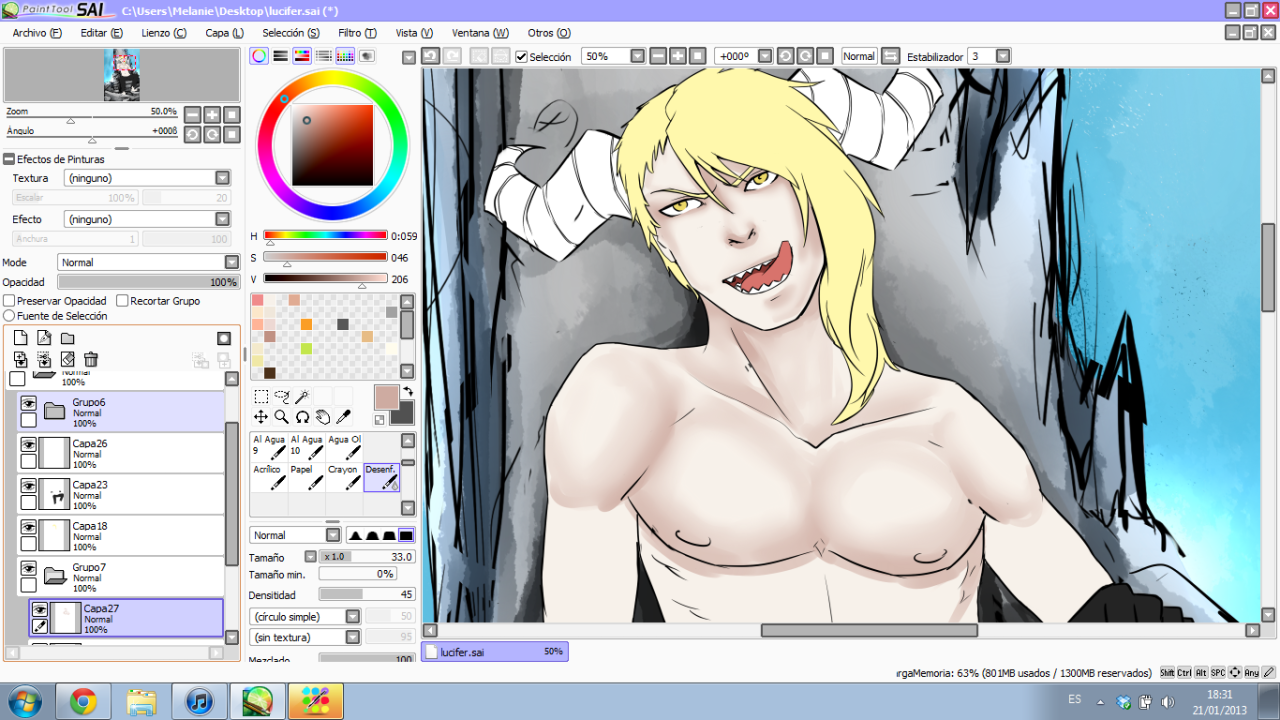Select flat brush edge shape
This screenshot has width=1280, height=720.
point(406,535)
